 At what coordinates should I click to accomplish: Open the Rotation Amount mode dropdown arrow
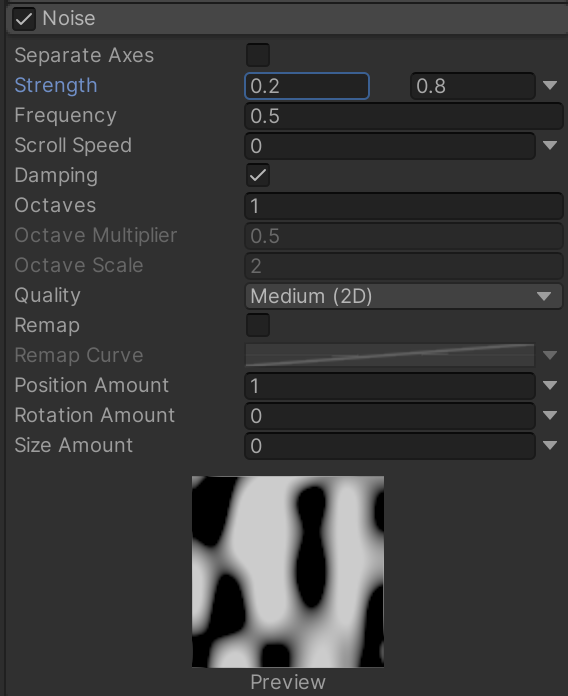pyautogui.click(x=550, y=415)
